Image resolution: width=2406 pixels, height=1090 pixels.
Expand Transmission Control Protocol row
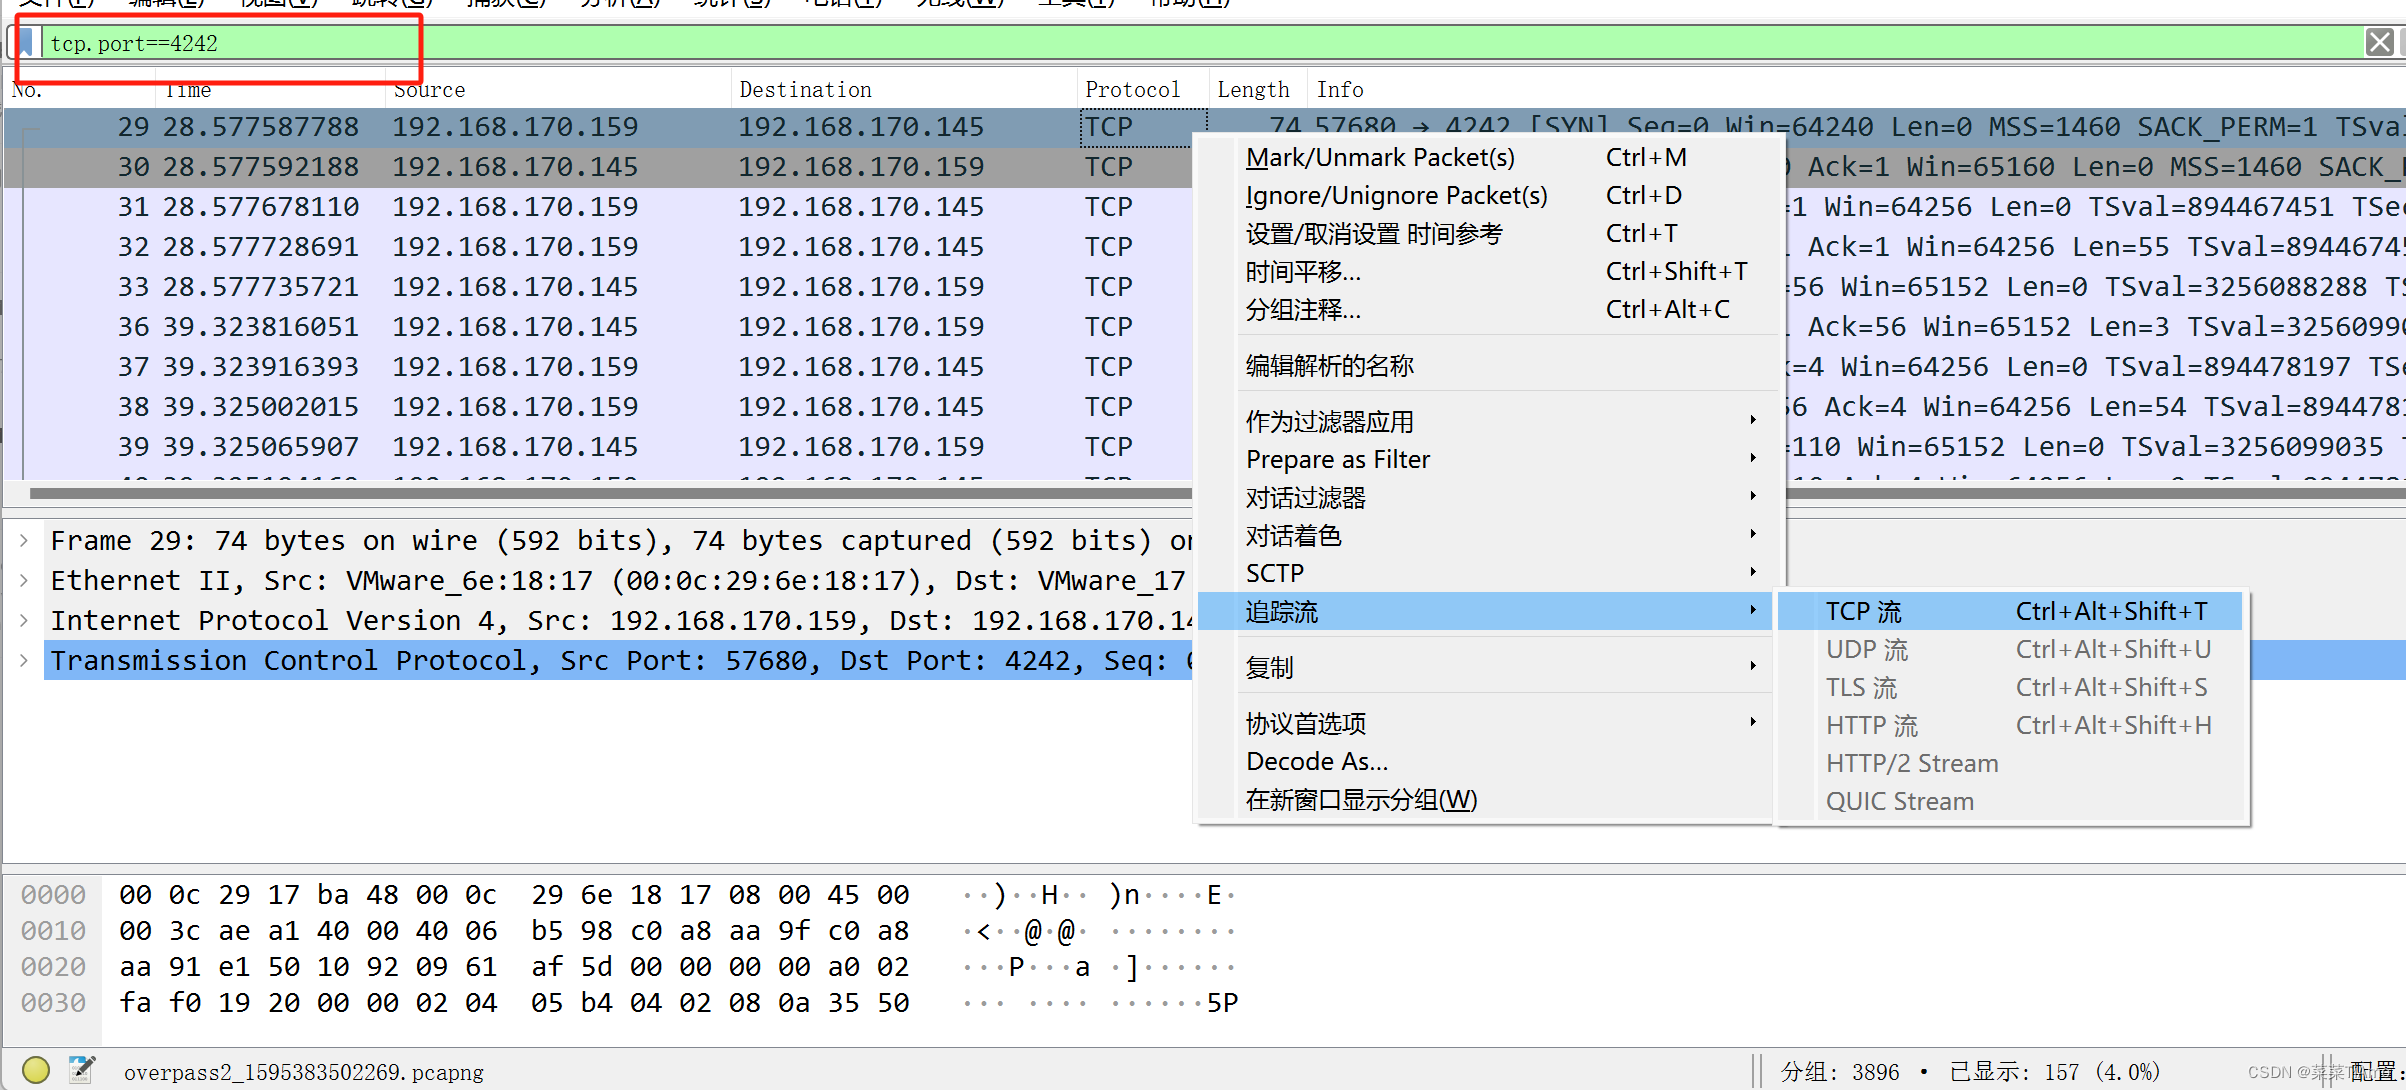coord(24,661)
